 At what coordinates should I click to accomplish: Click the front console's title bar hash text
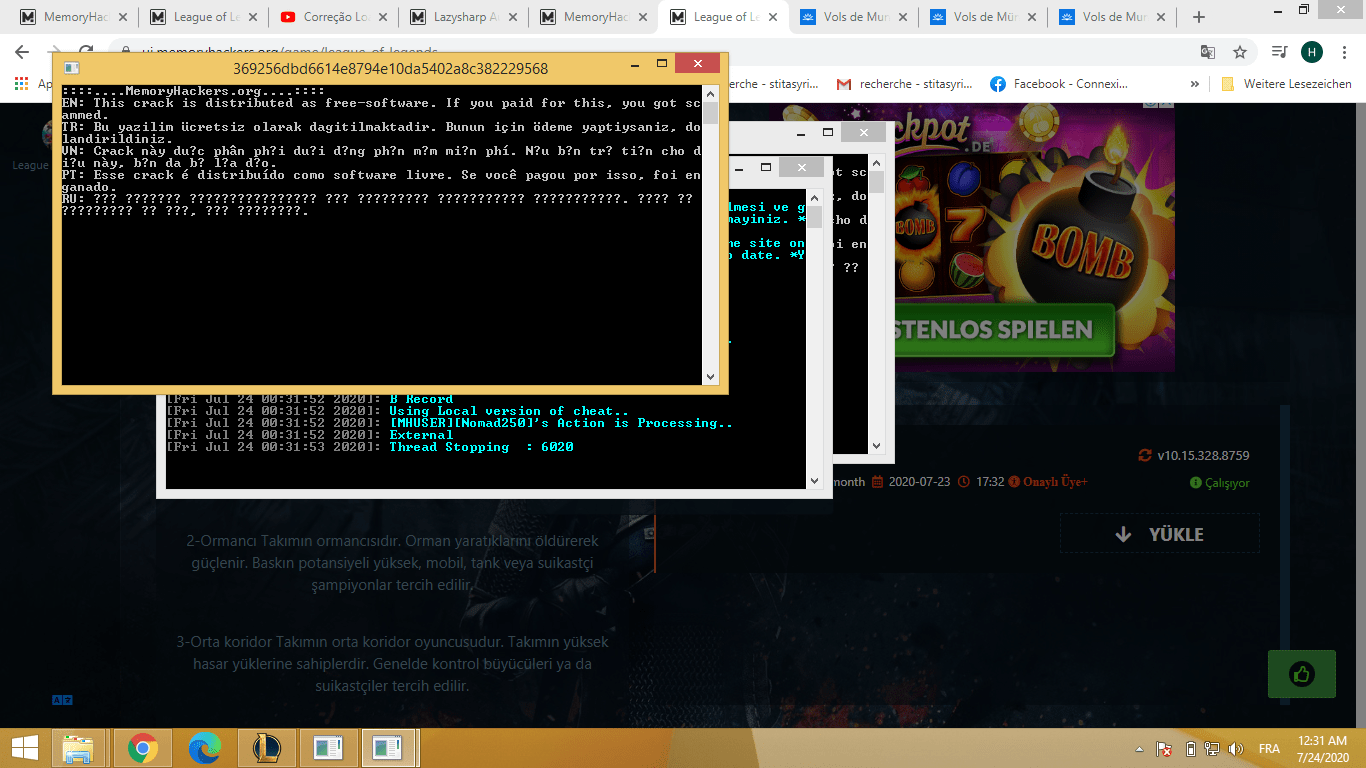390,68
